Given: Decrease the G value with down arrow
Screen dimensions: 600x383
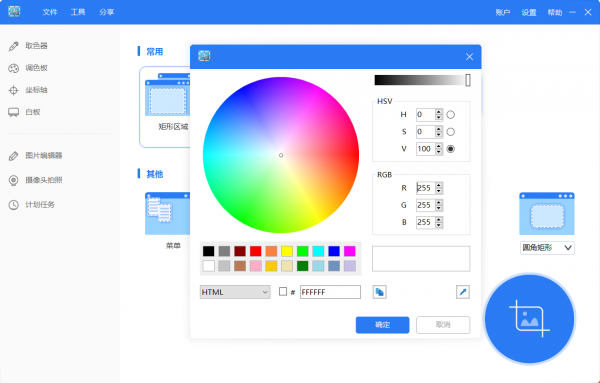Looking at the screenshot, I should tap(439, 208).
